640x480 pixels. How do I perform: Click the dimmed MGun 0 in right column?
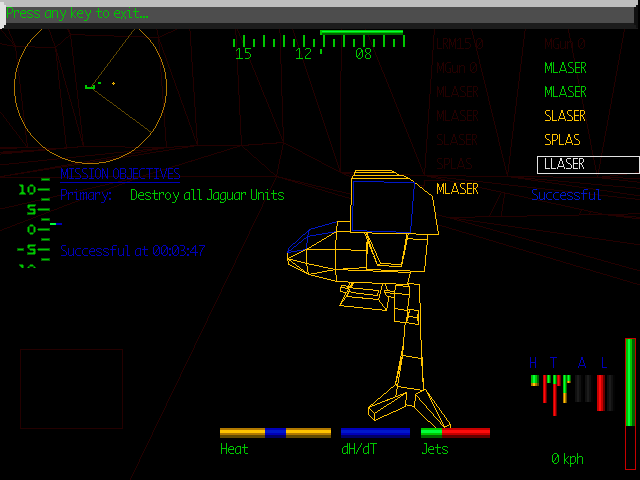(564, 44)
